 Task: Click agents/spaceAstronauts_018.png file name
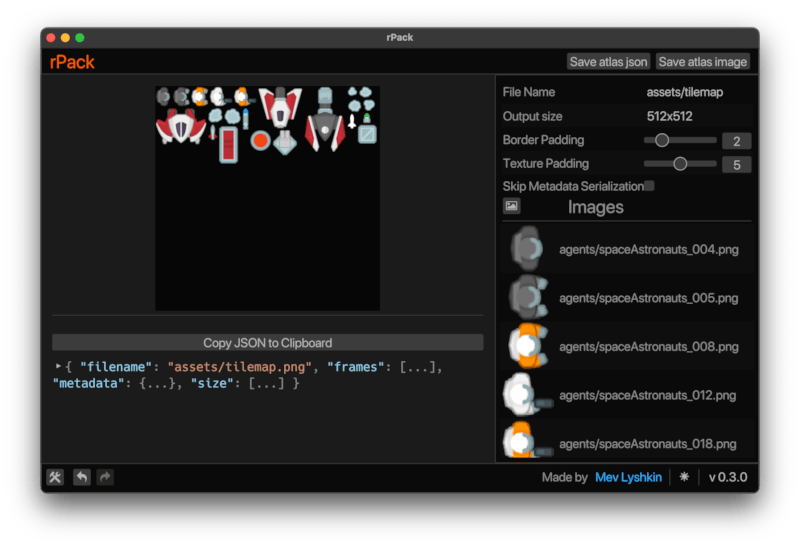(647, 444)
